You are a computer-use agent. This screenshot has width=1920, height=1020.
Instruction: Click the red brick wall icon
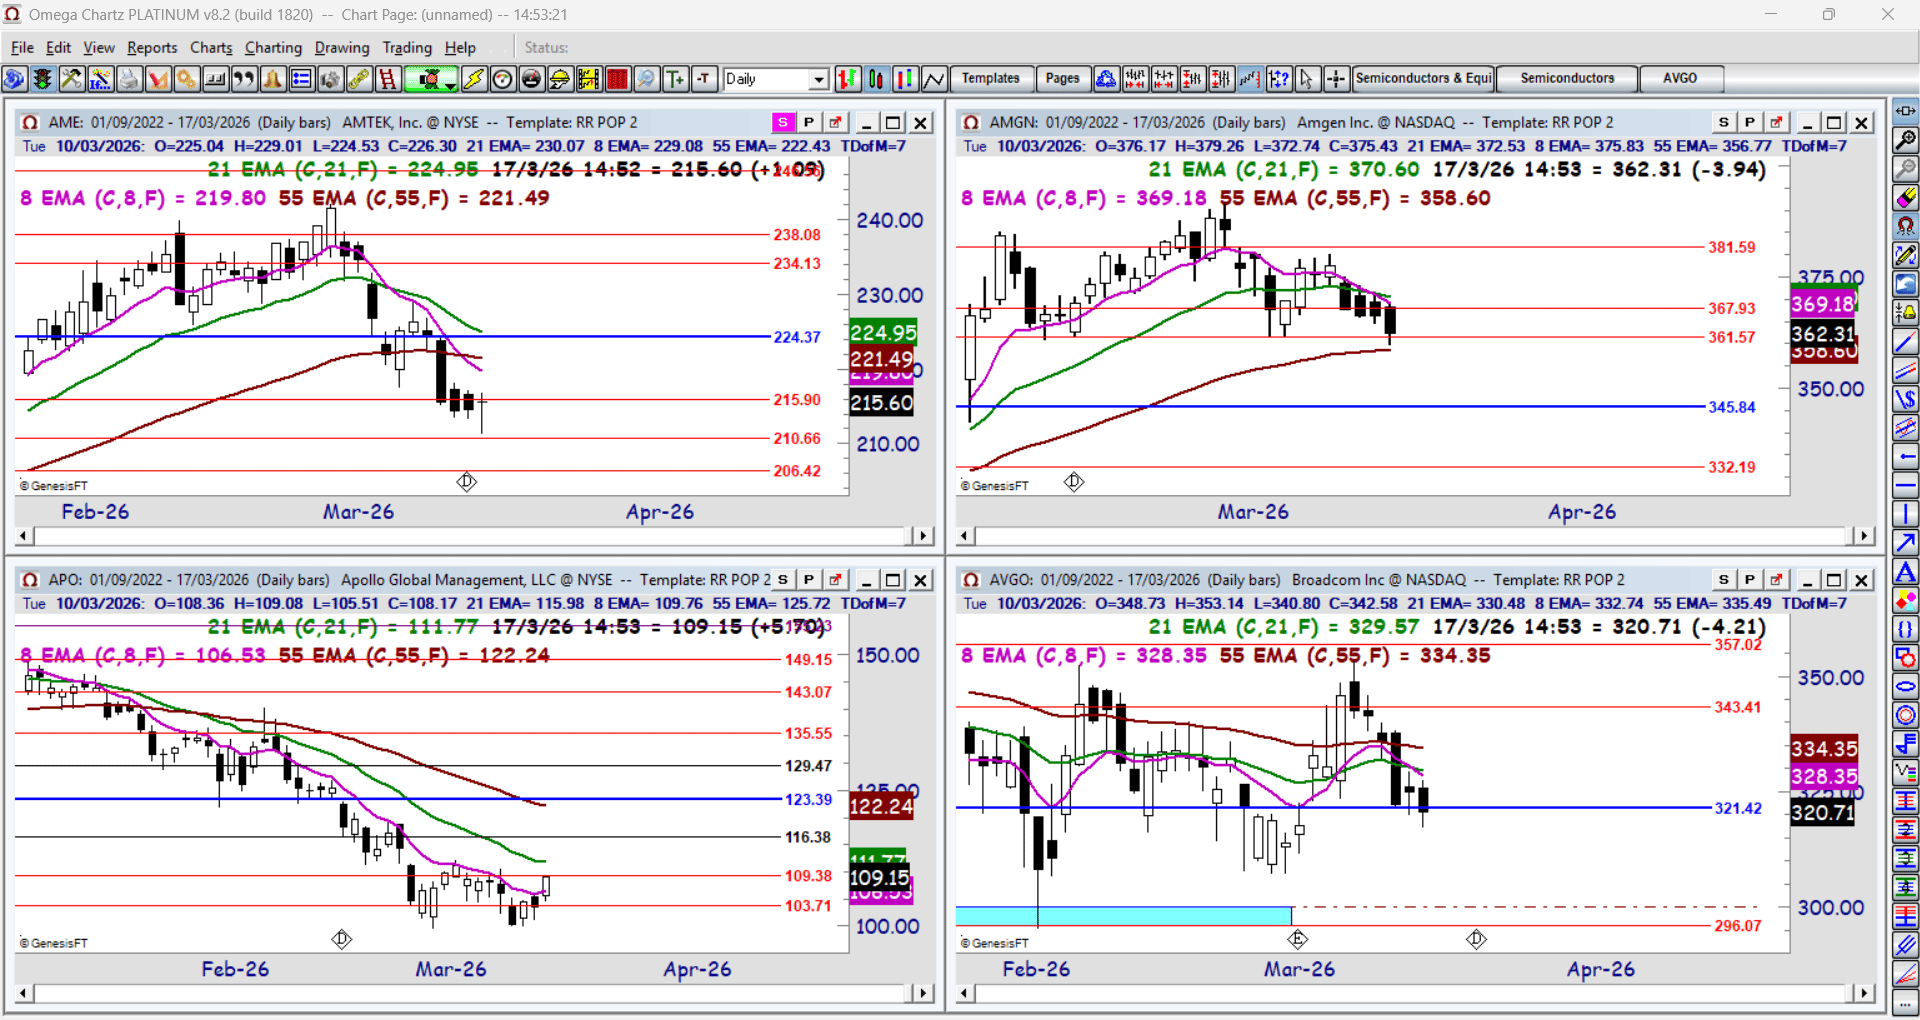[x=618, y=79]
